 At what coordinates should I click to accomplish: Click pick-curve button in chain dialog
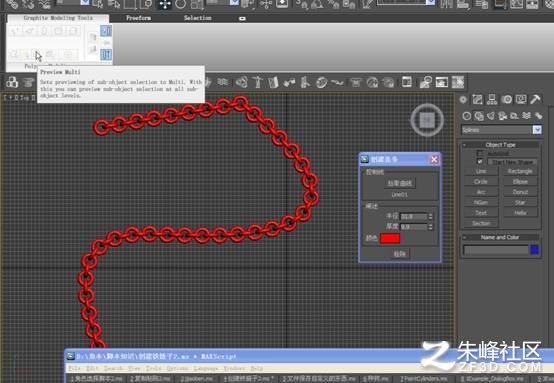tap(400, 183)
